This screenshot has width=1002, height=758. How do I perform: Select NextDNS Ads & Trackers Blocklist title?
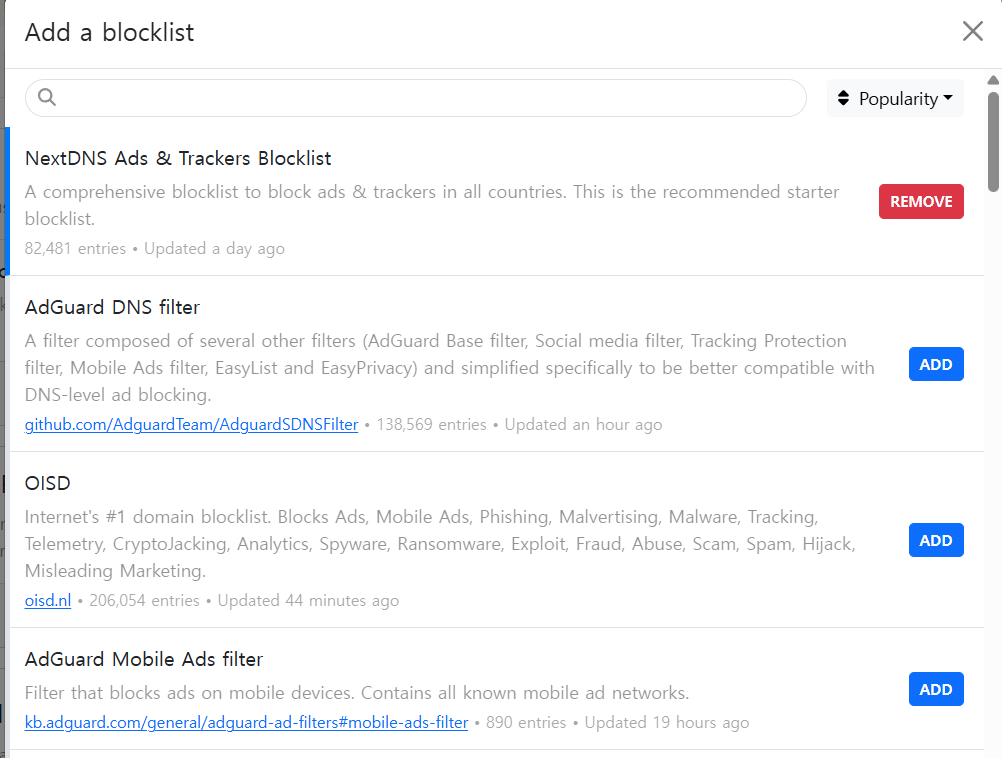178,158
